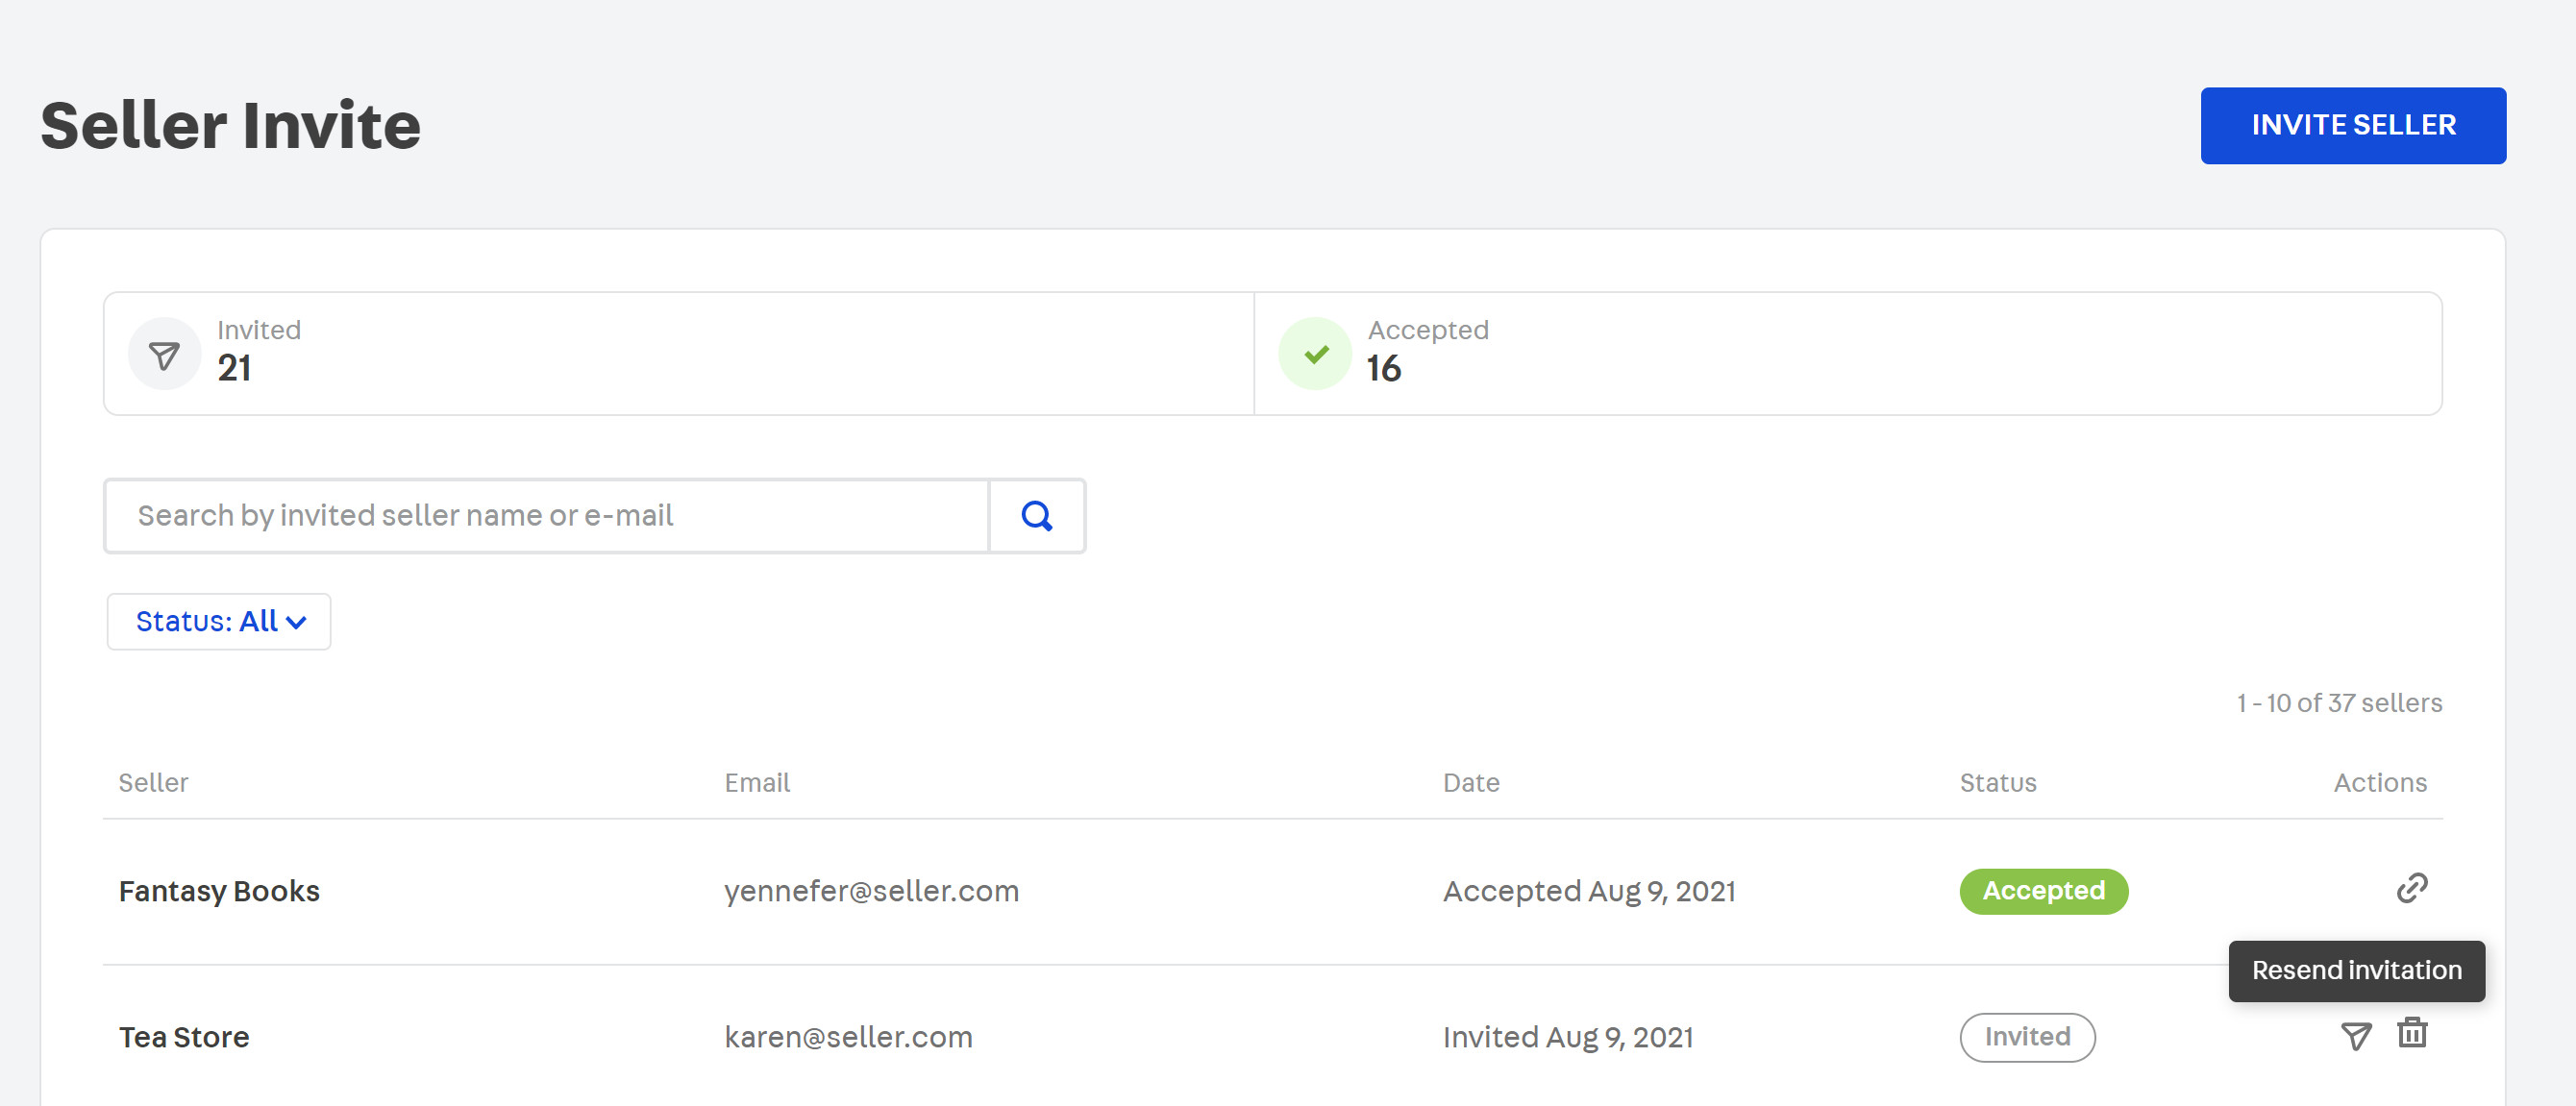Click the magnifier search icon
This screenshot has width=2576, height=1106.
point(1036,516)
